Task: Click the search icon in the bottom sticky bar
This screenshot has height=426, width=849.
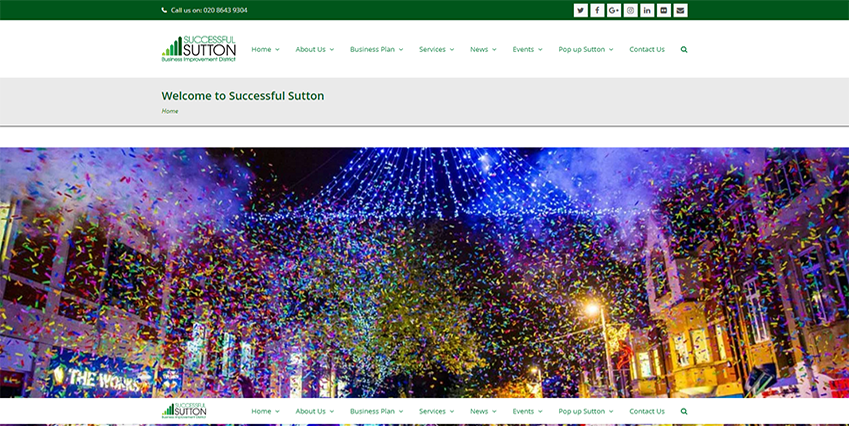Action: pos(684,411)
